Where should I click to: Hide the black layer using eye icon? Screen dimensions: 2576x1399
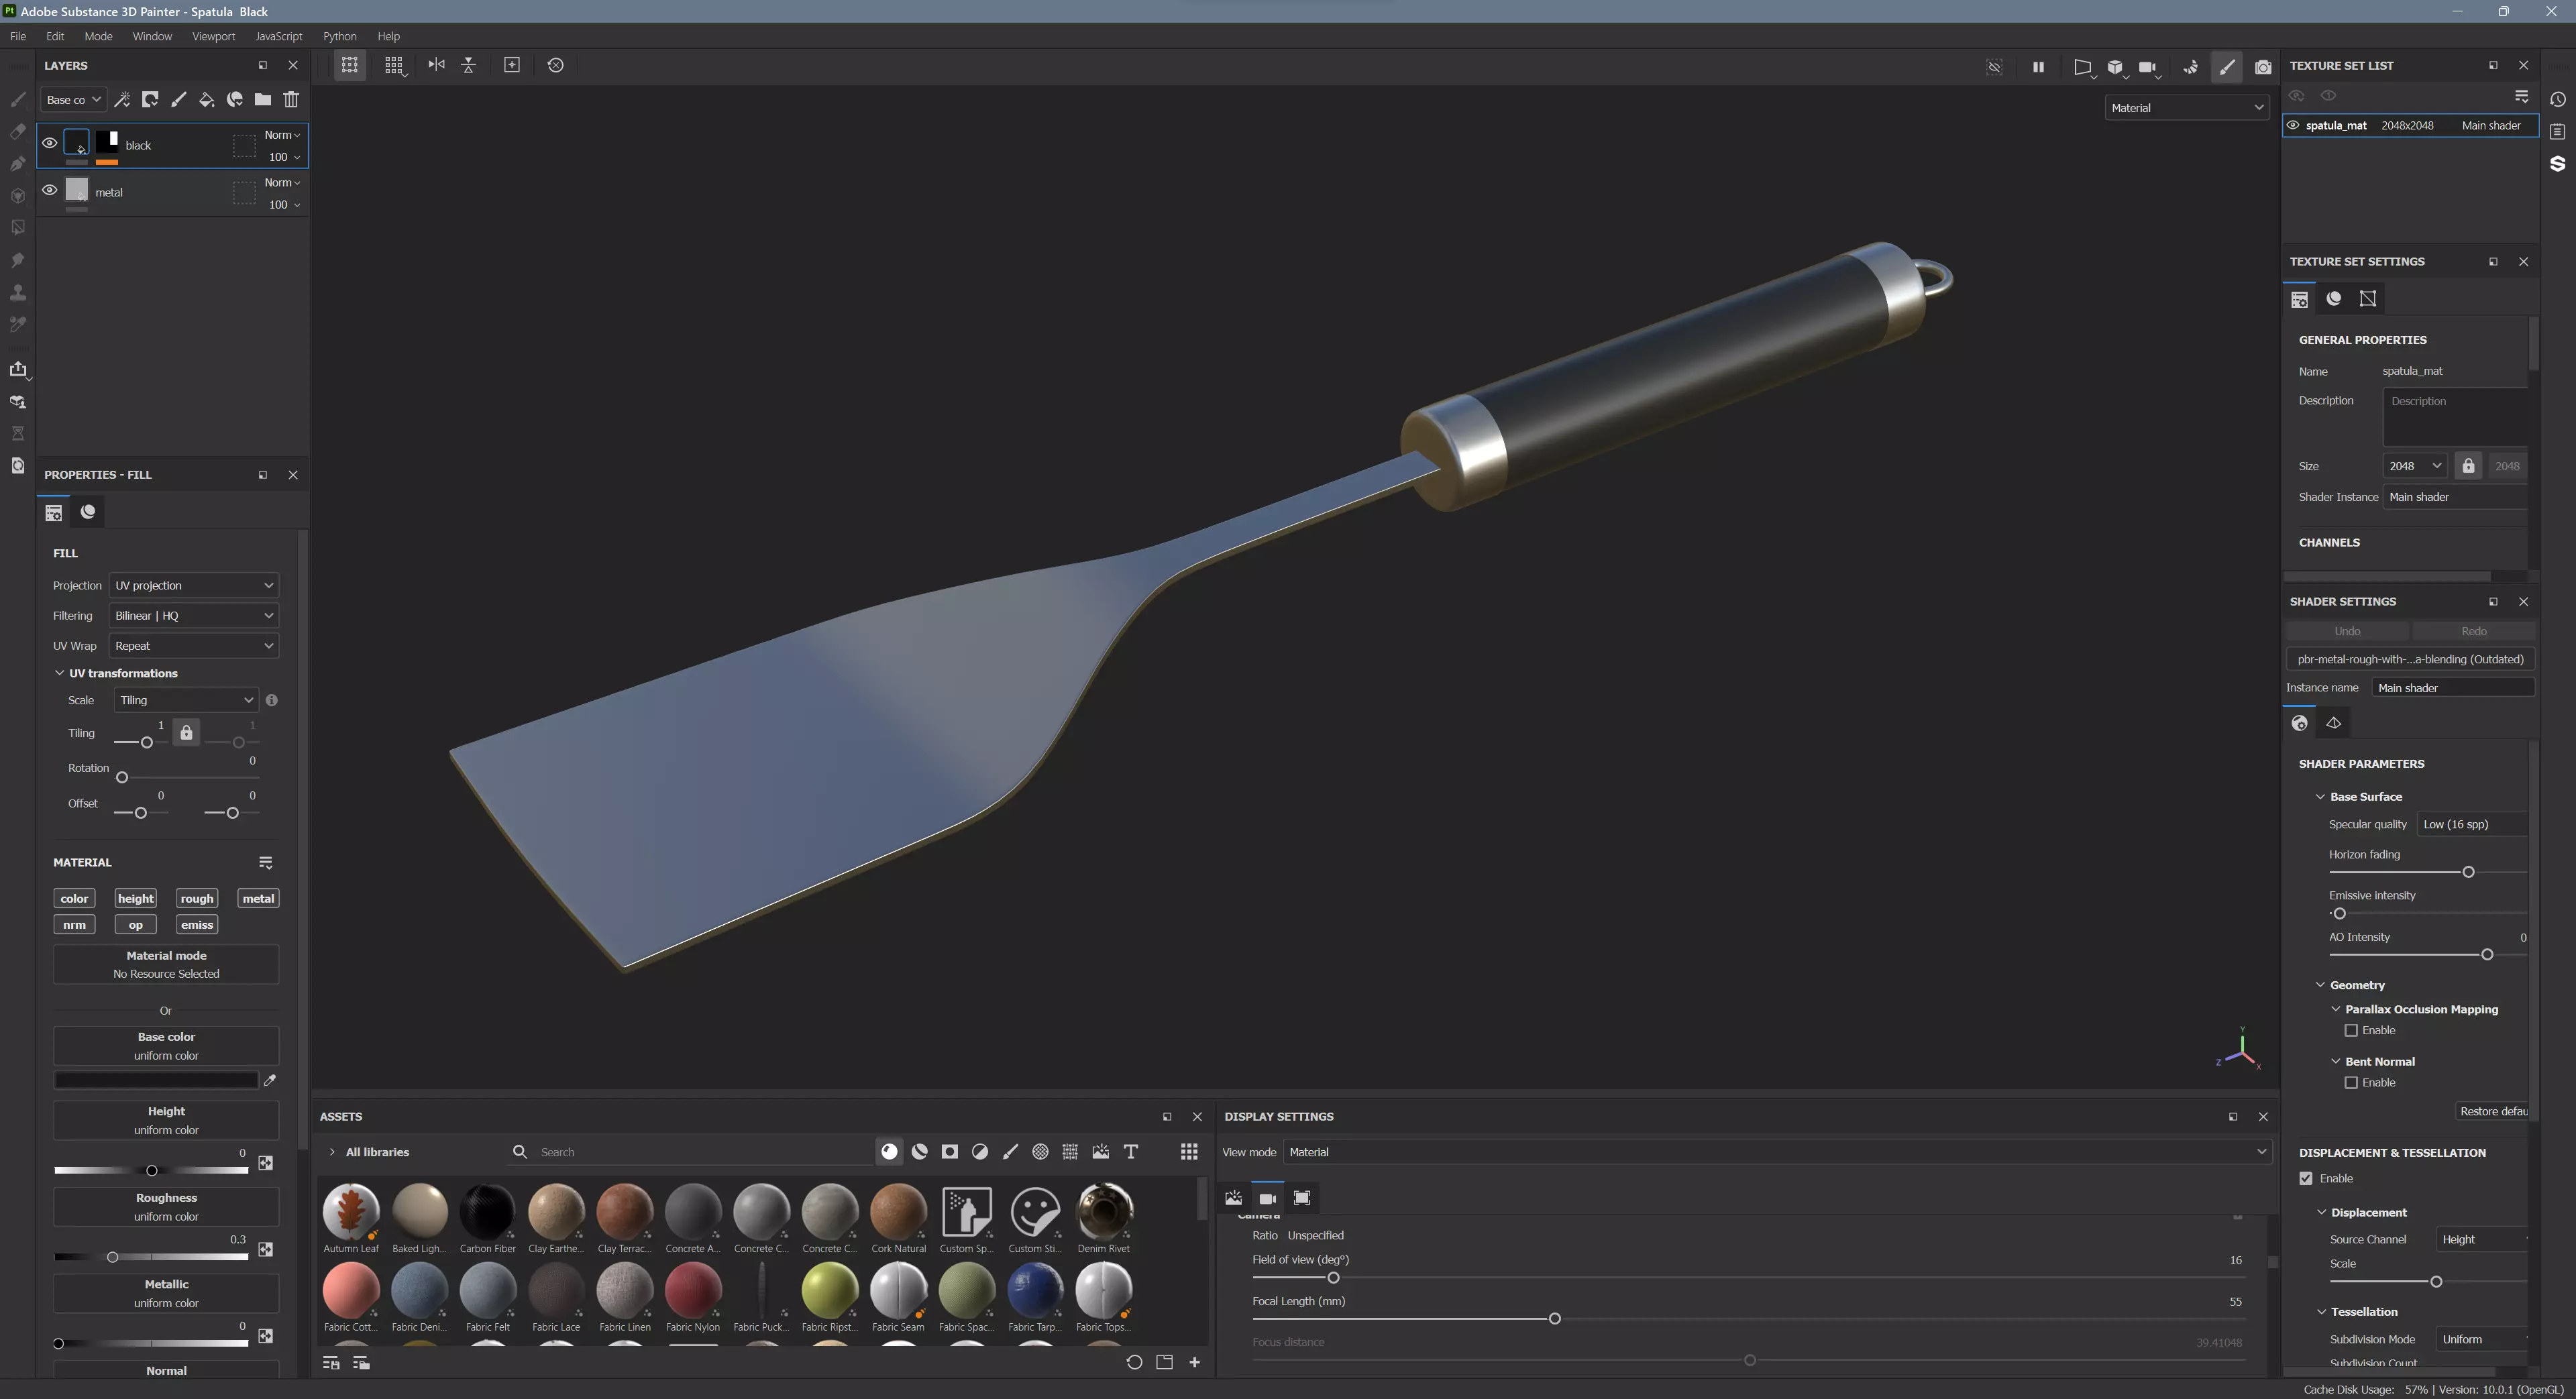point(49,143)
